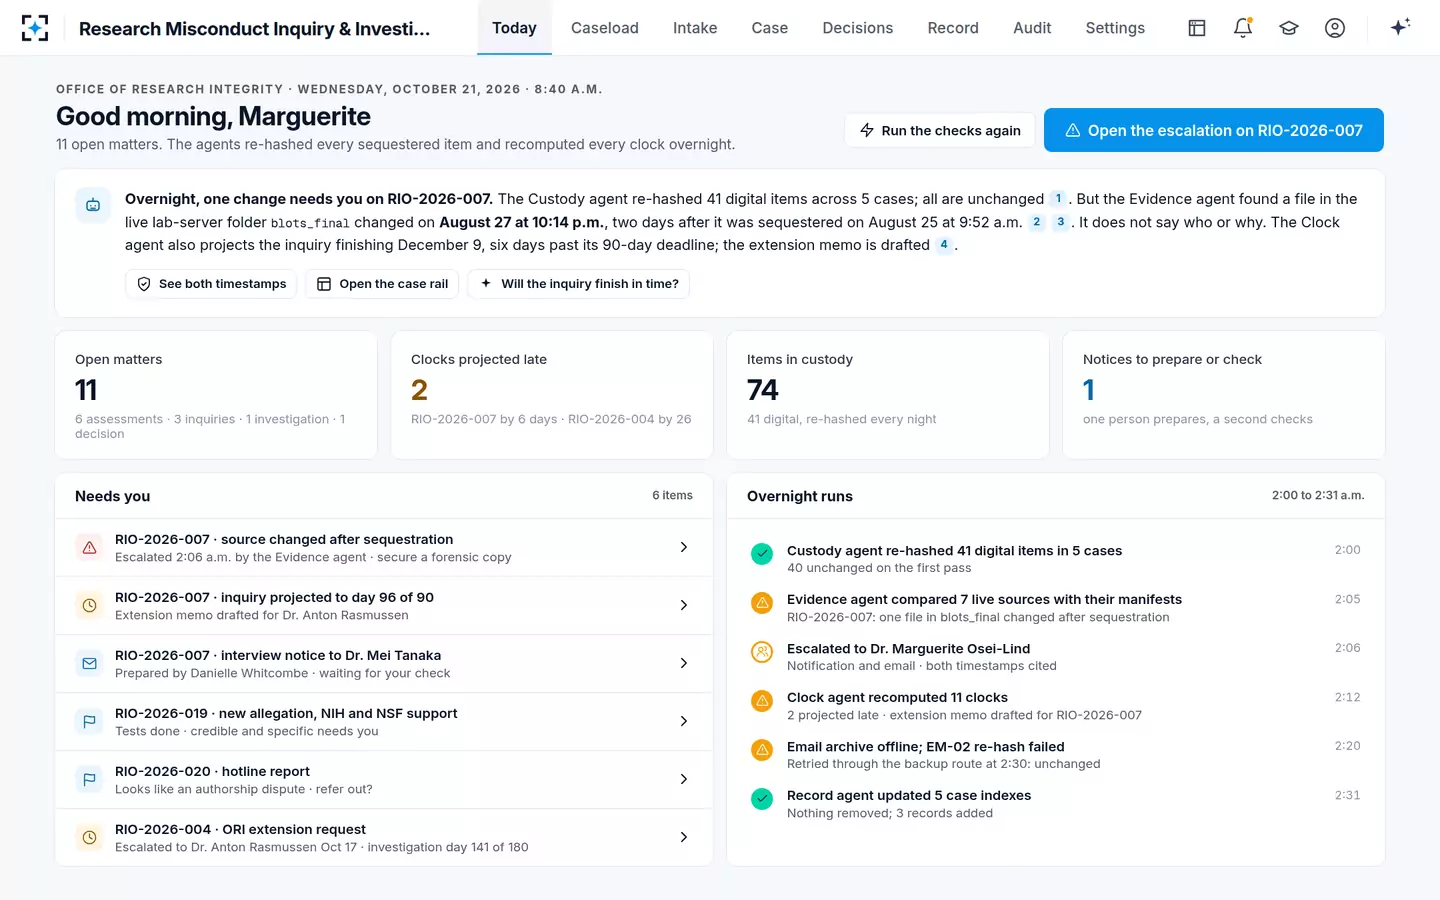Viewport: 1440px width, 900px height.
Task: Open the Clocks projected late card
Action: (552, 395)
